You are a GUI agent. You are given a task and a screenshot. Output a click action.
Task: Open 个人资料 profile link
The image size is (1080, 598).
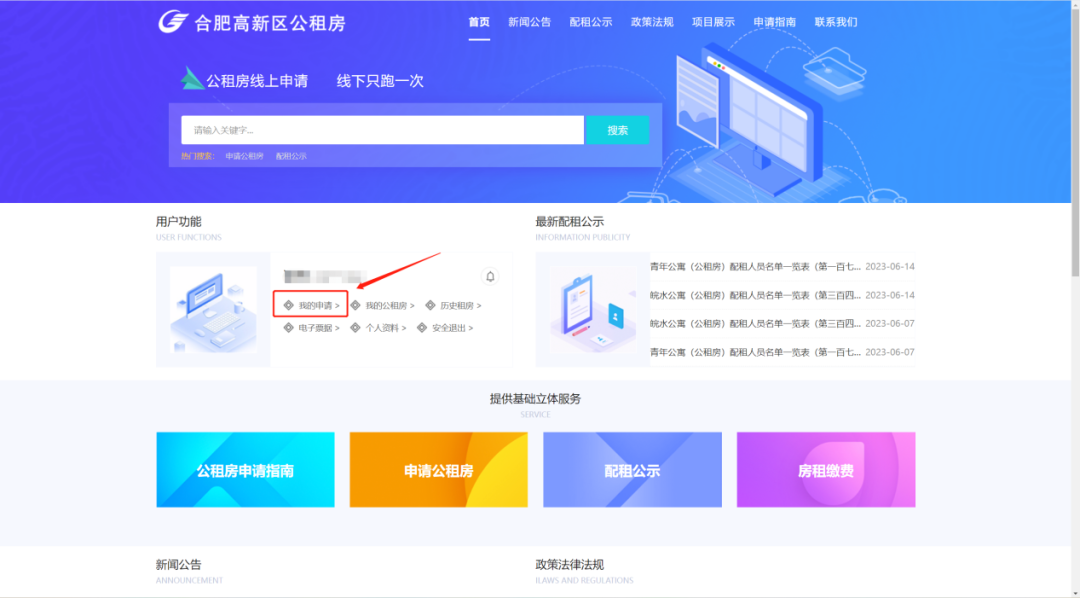[384, 328]
